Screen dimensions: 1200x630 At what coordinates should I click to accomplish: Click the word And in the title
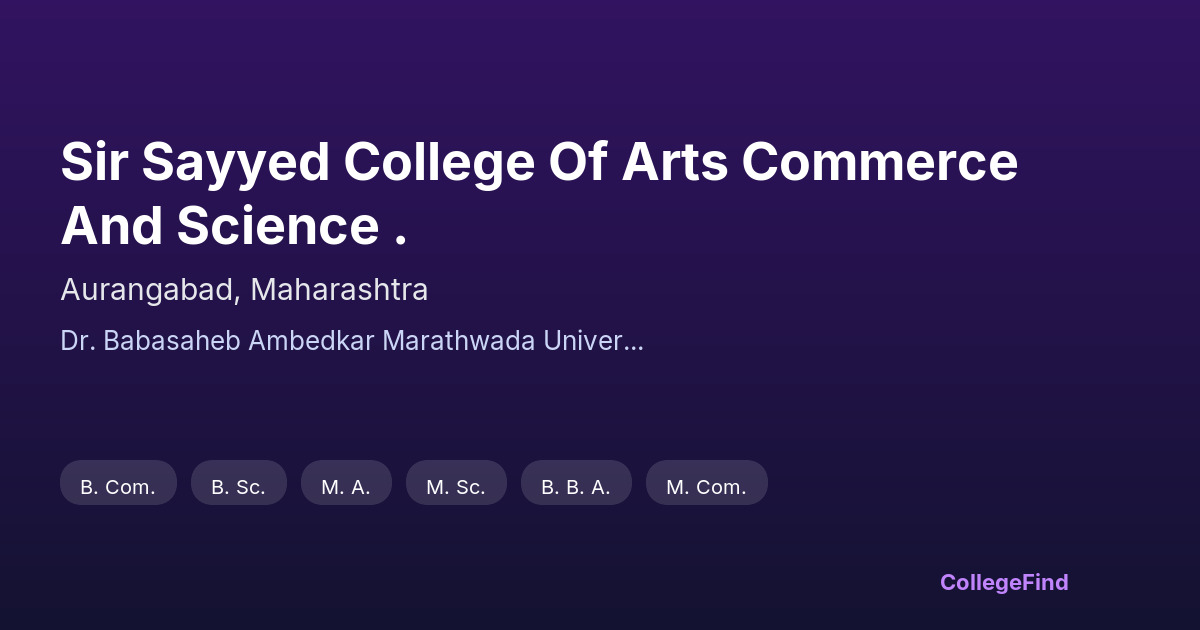[x=111, y=227]
